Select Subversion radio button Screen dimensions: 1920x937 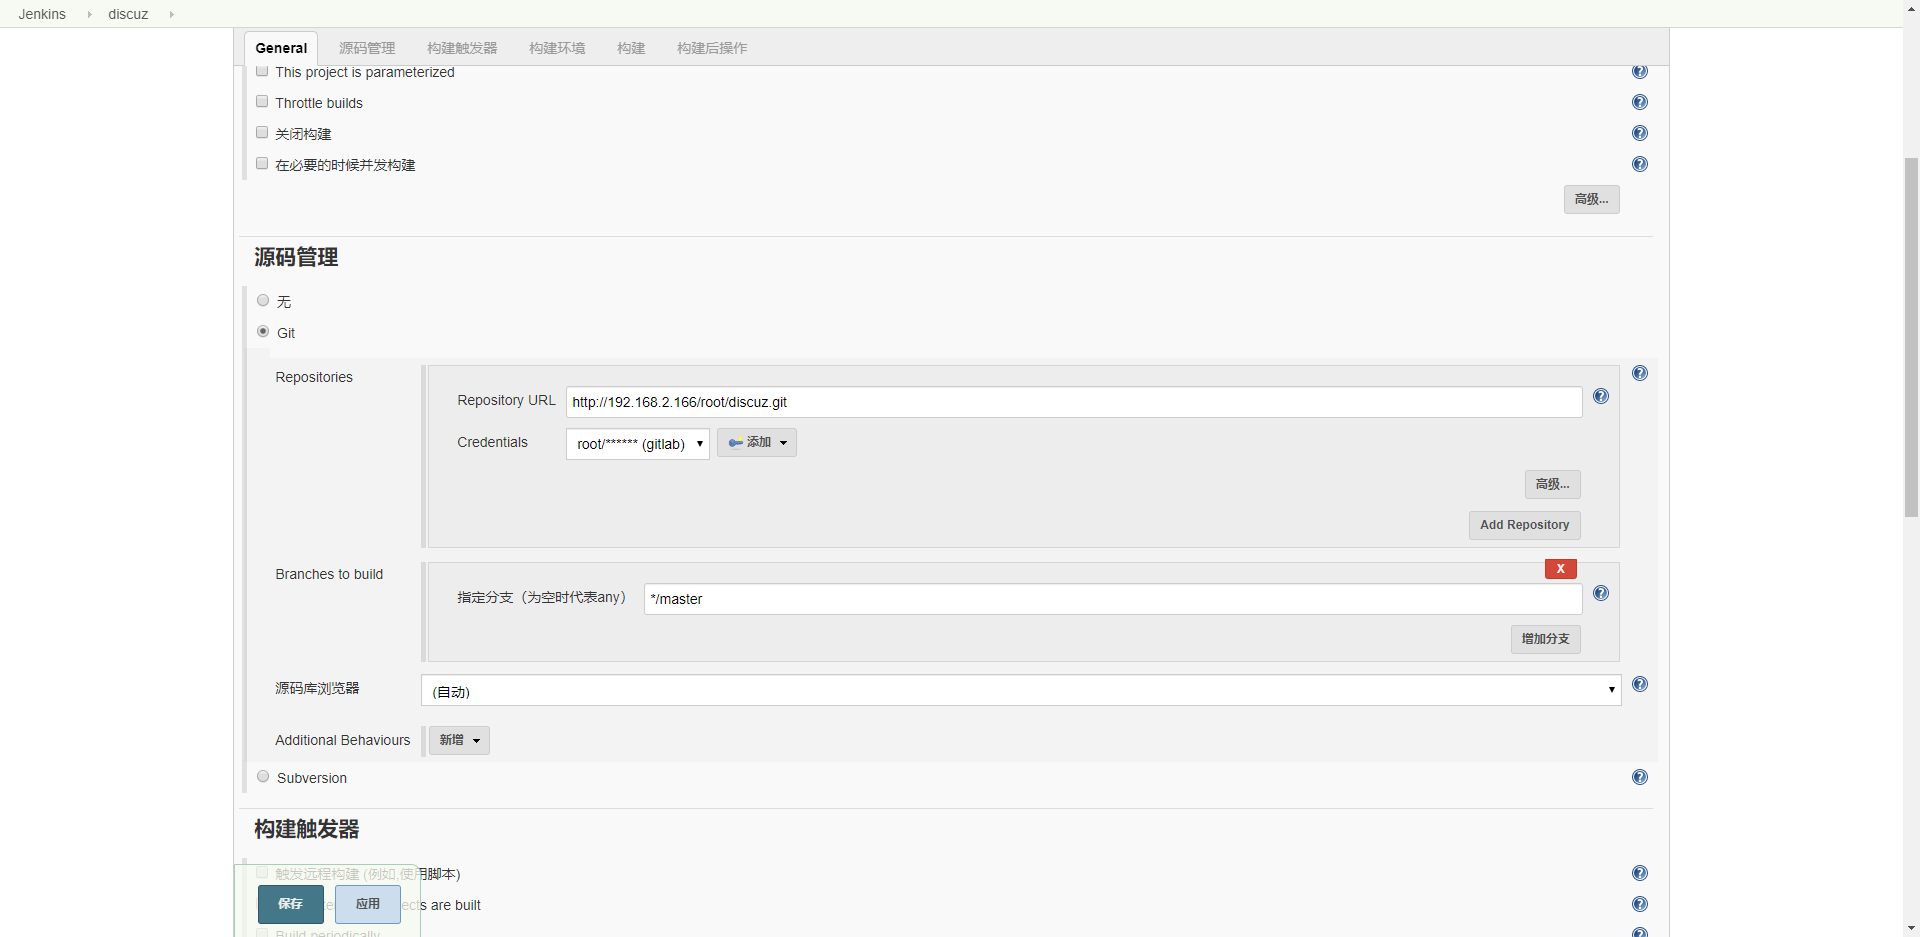coord(263,776)
